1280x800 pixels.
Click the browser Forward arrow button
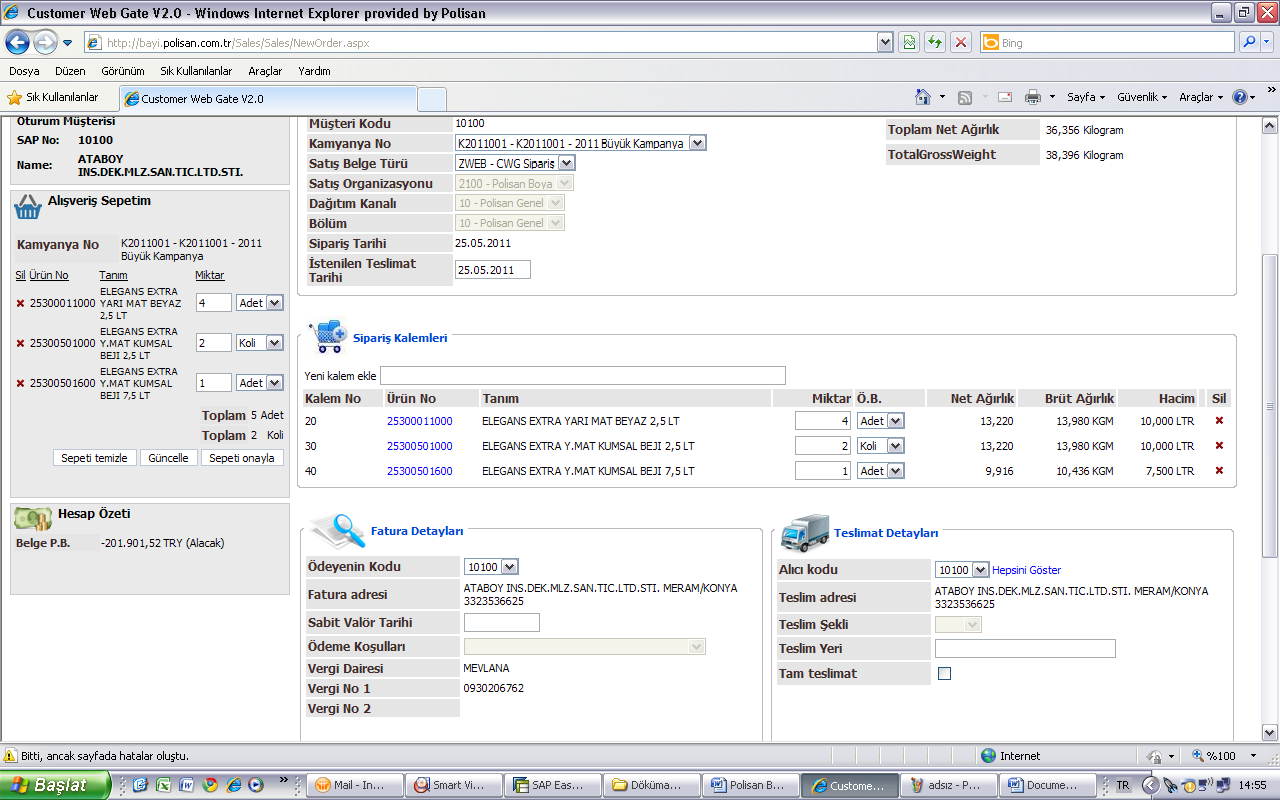(x=46, y=42)
